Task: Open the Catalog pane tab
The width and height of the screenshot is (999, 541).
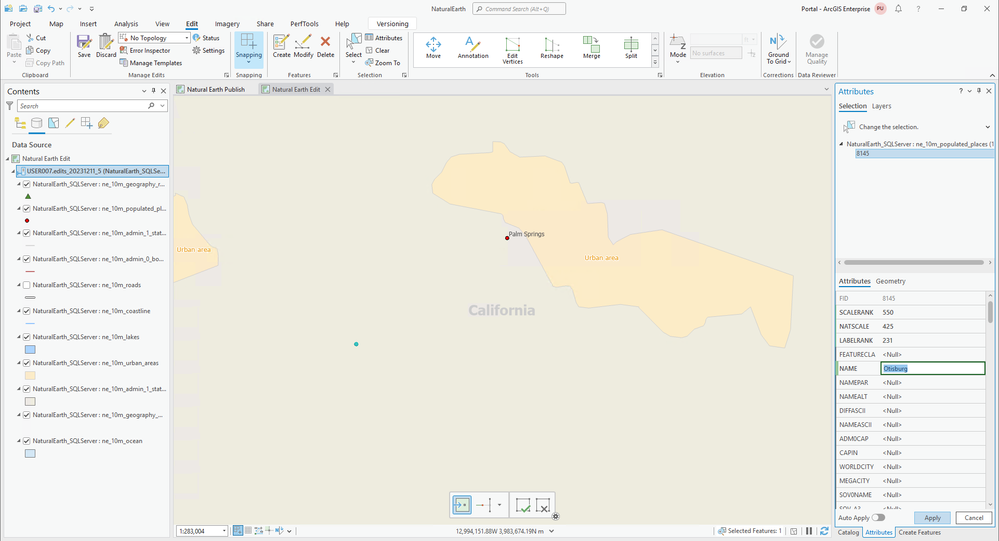Action: pos(848,533)
